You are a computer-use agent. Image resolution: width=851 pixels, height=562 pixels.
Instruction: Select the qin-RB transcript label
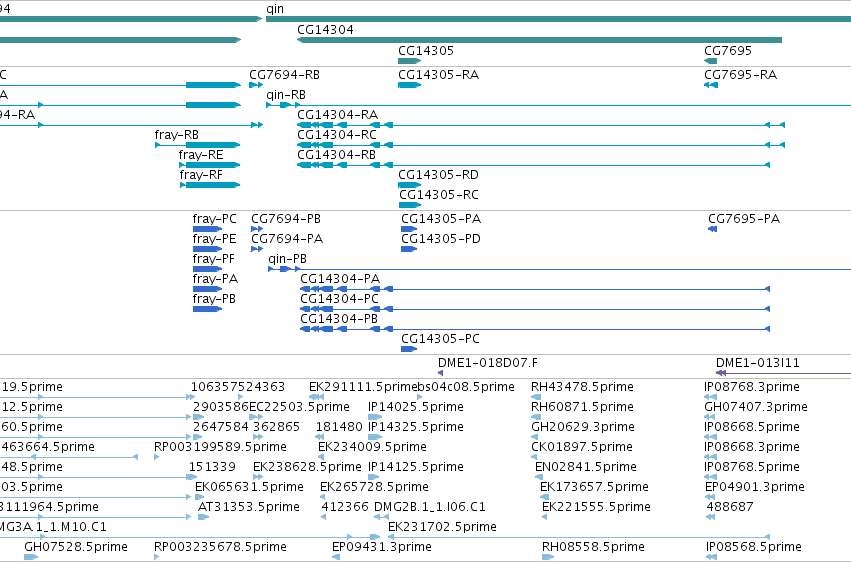(285, 95)
